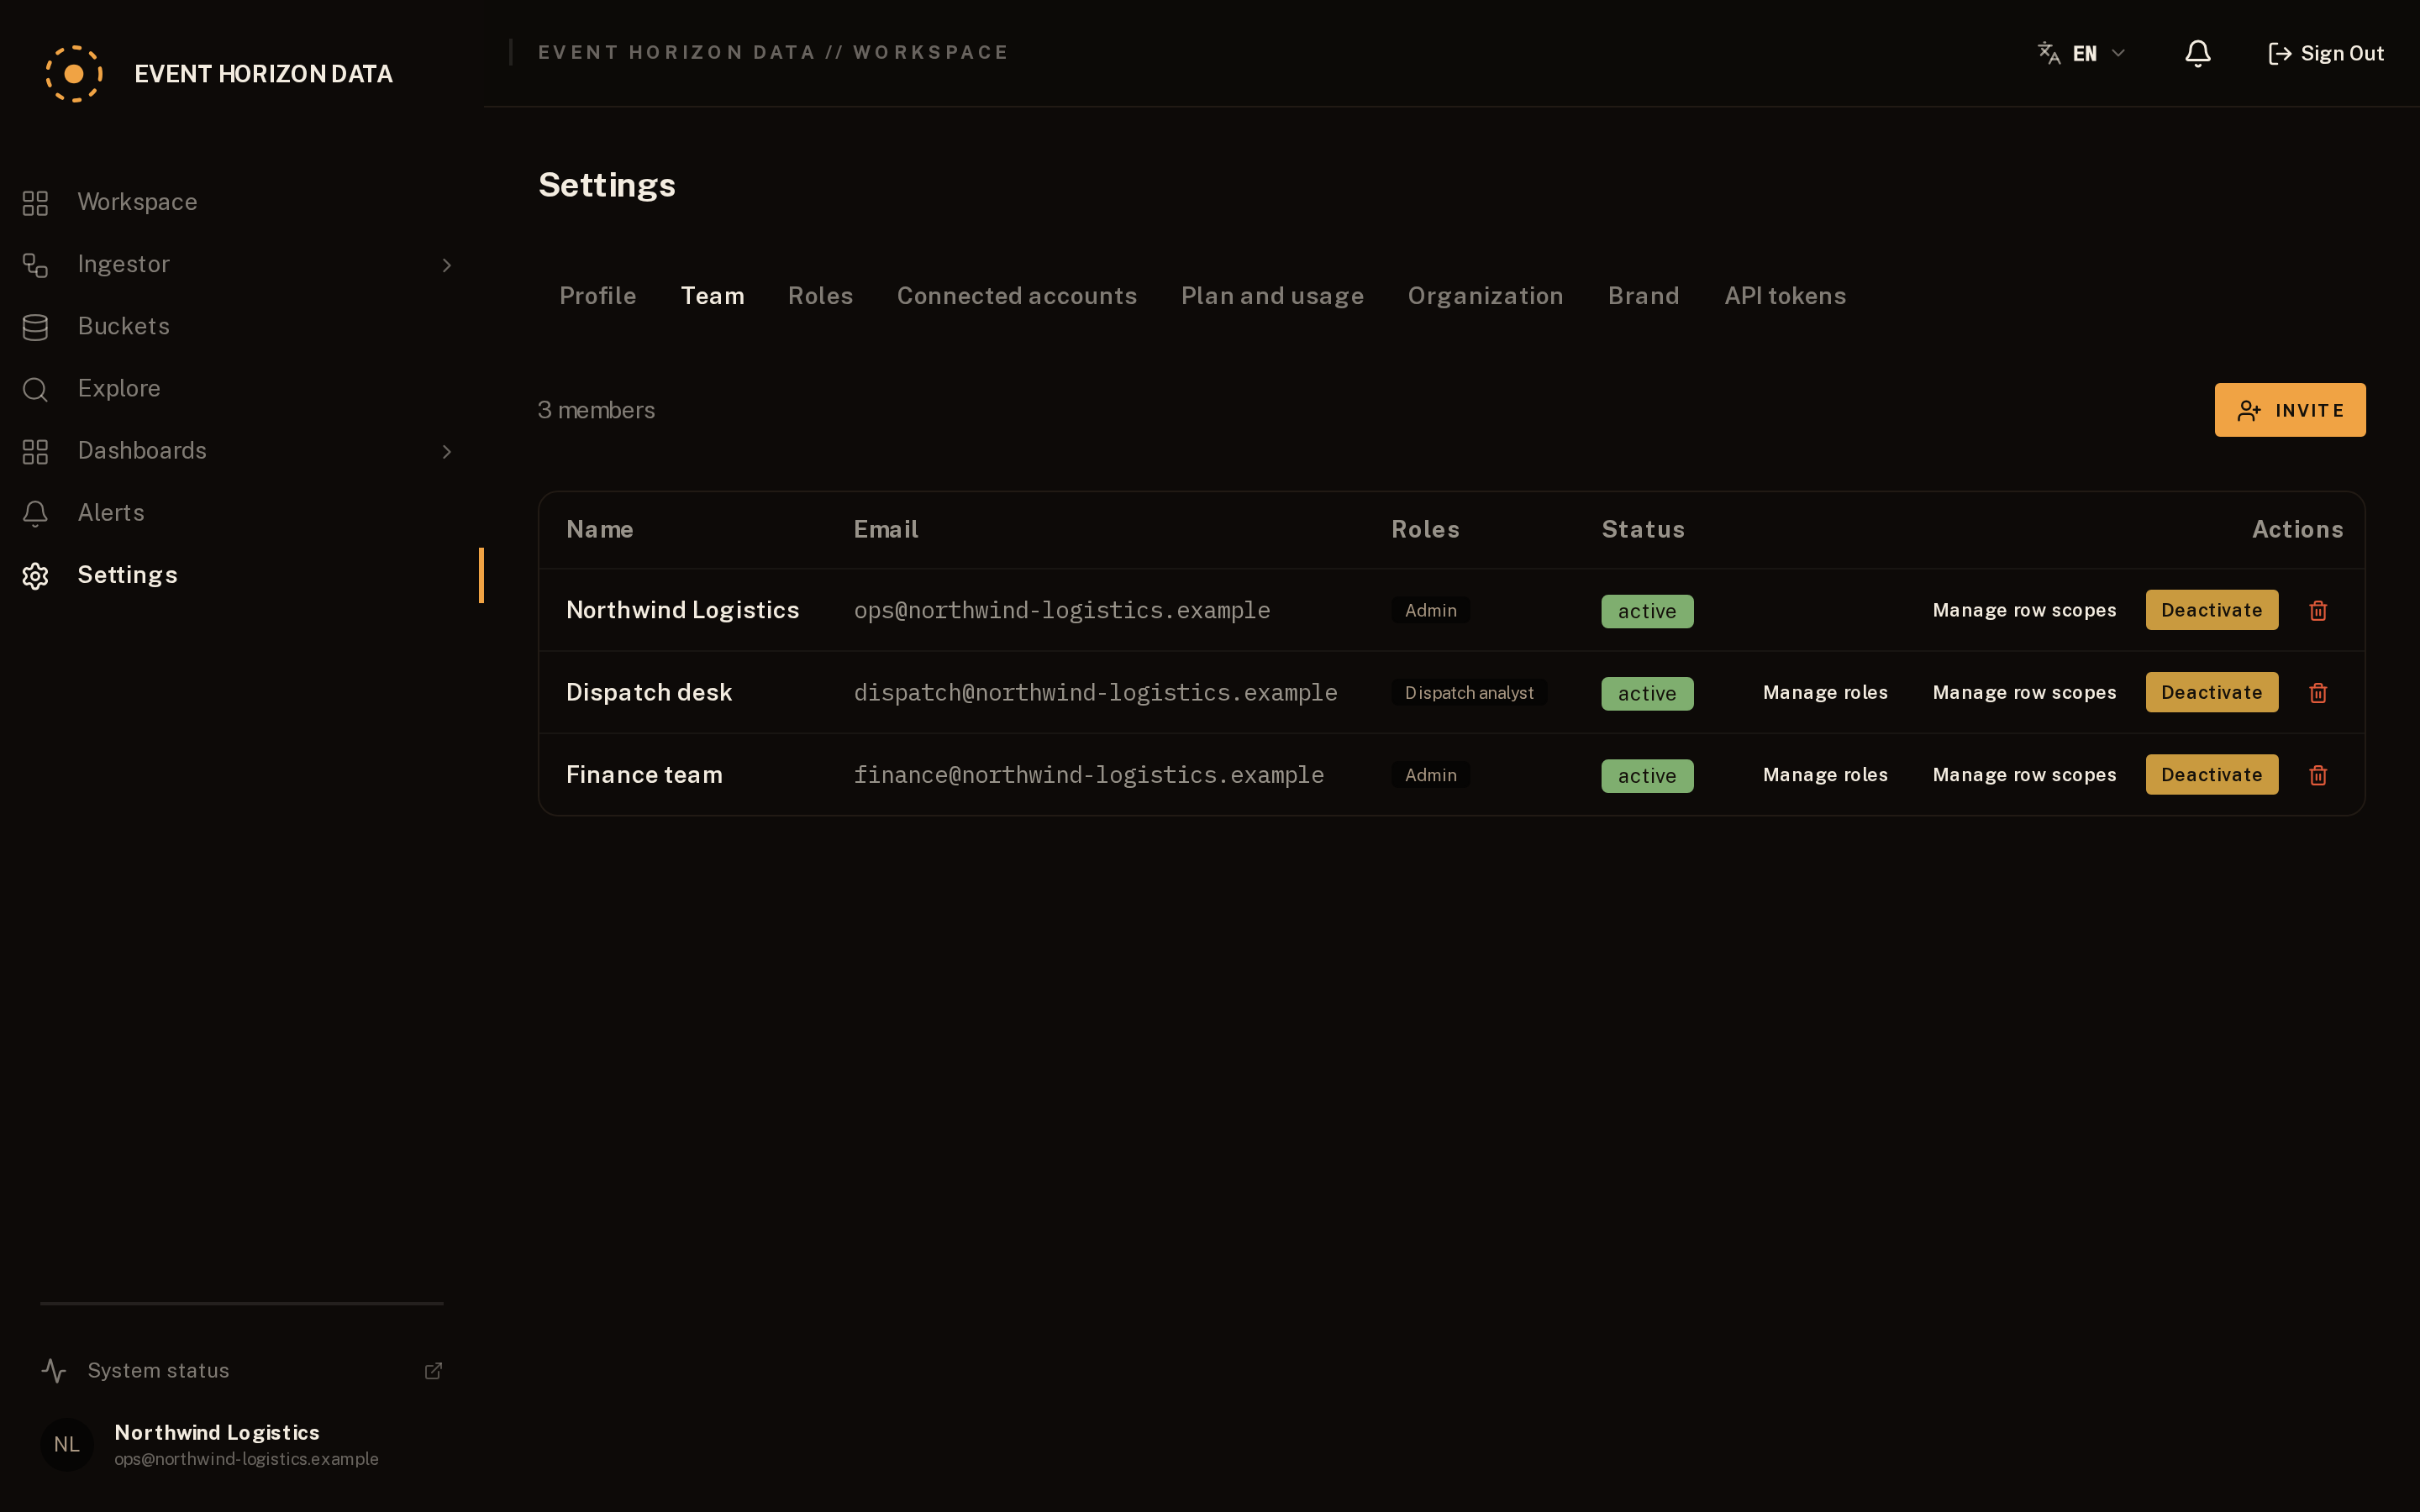Screen dimensions: 2420x1512
Task: Open the Plan and usage tab
Action: pyautogui.click(x=1272, y=296)
